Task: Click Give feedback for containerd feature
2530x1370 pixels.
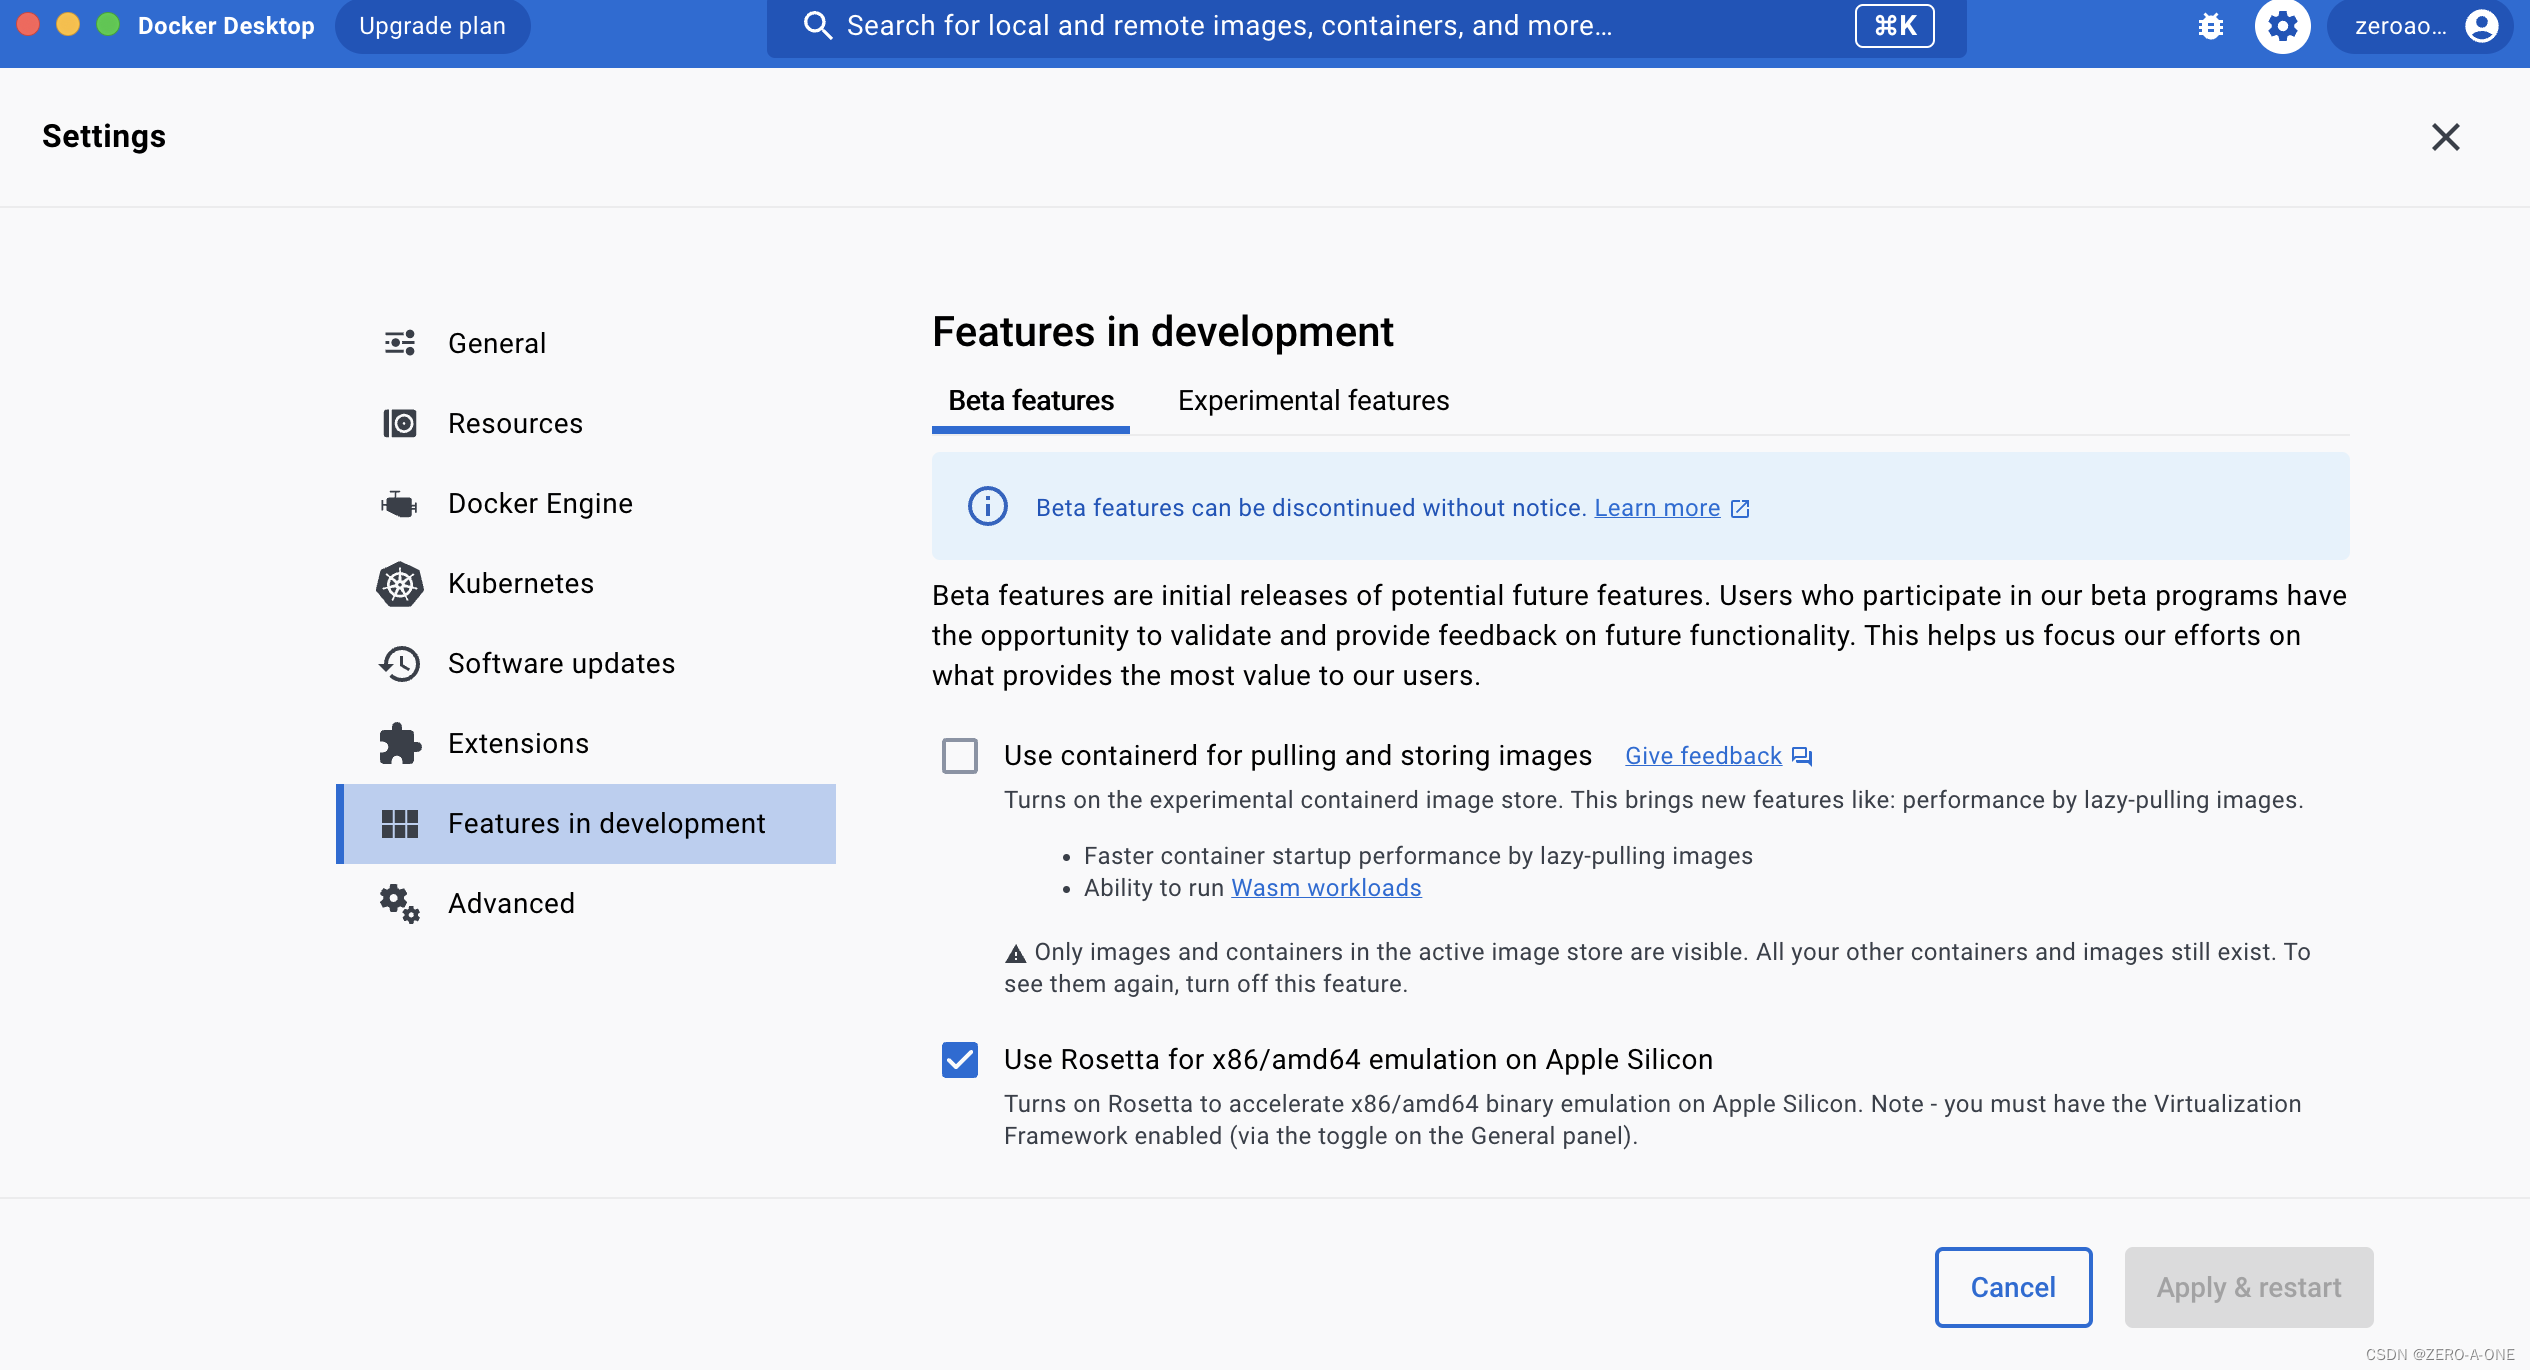Action: click(1704, 754)
